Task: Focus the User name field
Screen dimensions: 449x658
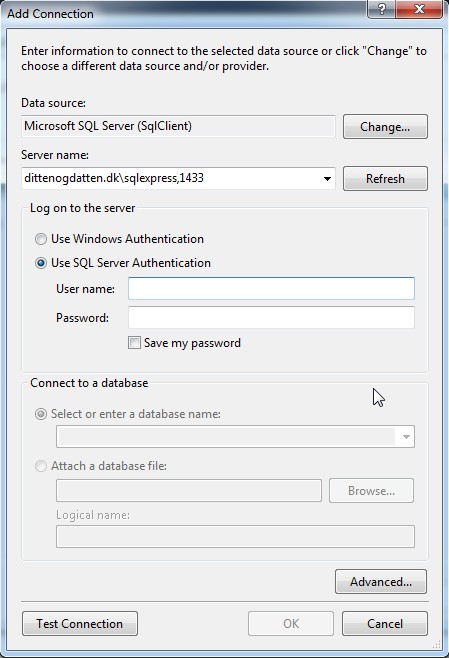Action: tap(271, 289)
